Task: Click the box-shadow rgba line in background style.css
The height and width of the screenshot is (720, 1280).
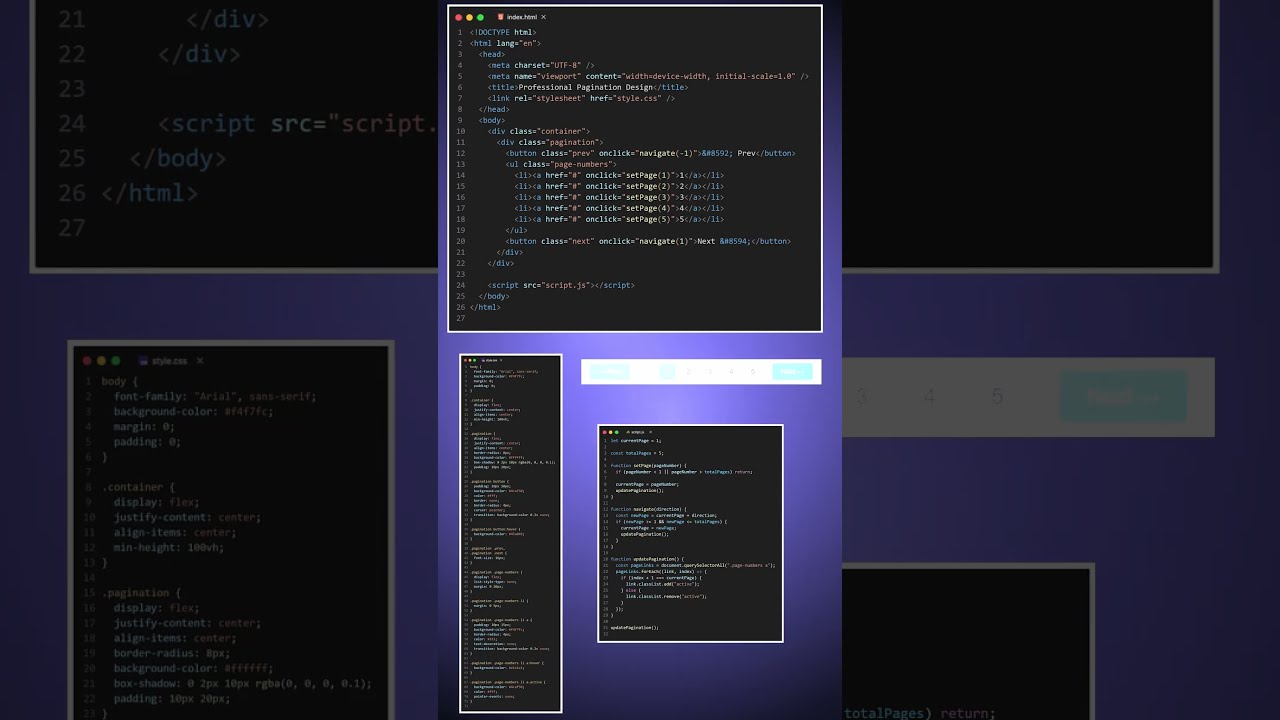Action: pos(243,683)
